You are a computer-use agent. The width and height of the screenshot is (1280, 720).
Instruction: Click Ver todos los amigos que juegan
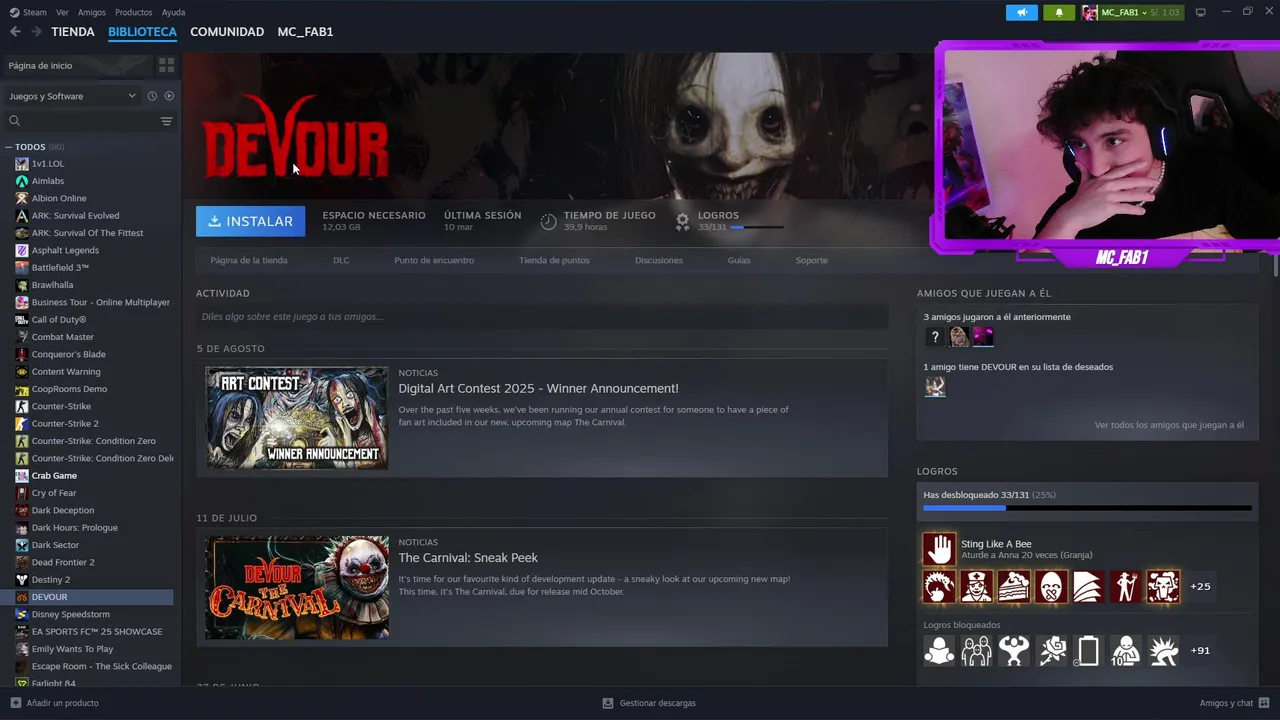click(x=1169, y=425)
